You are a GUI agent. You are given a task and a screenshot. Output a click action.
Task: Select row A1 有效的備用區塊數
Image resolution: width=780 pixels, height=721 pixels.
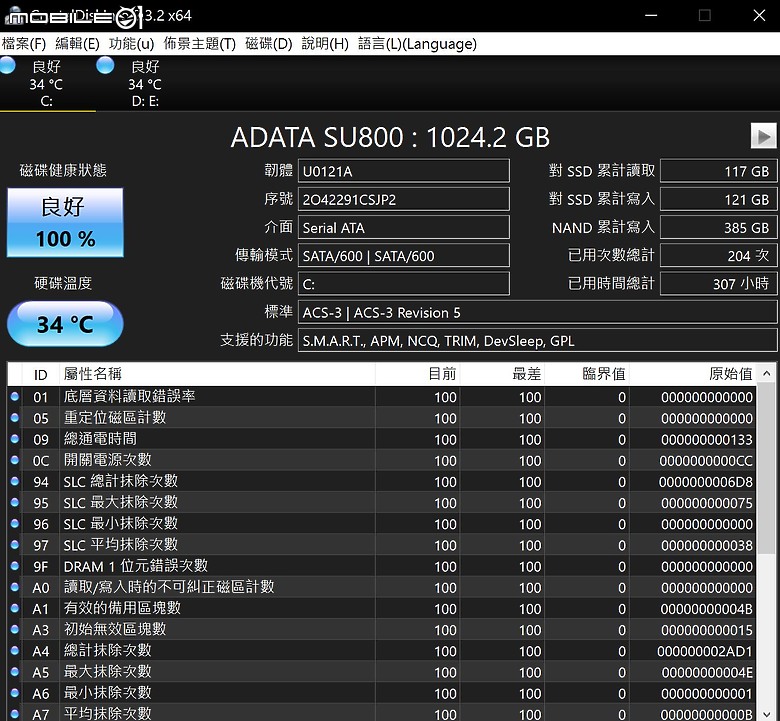pyautogui.click(x=382, y=609)
